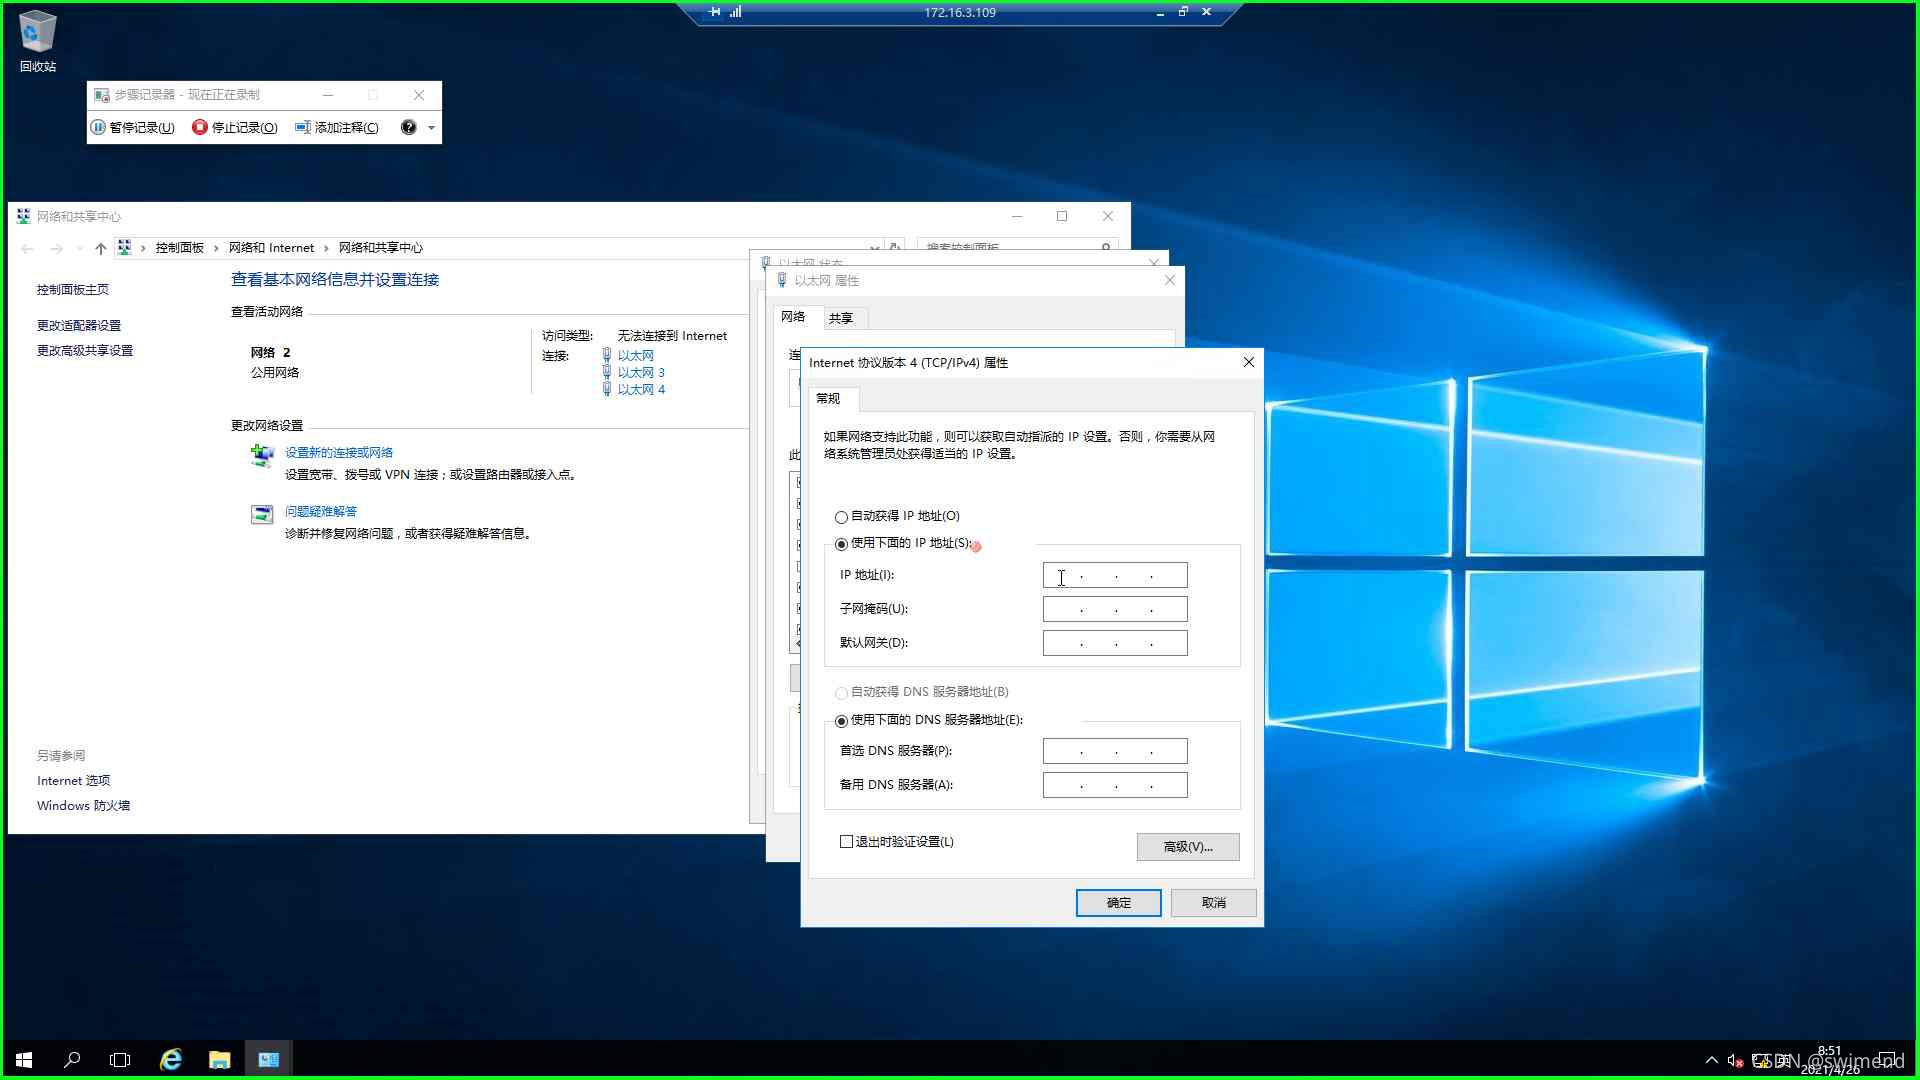Close the IPv4 properties dialog
Screen dimensions: 1920x1080
(x=1248, y=362)
